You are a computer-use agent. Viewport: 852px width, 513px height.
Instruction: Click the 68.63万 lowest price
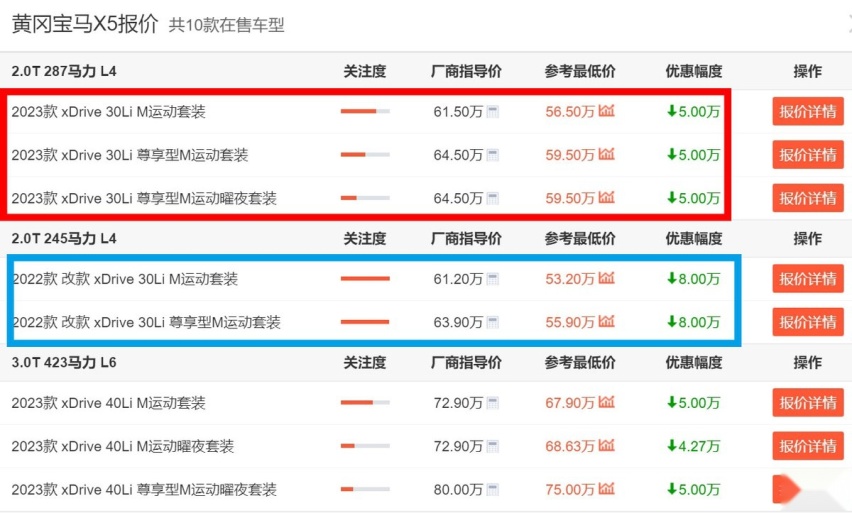click(x=570, y=447)
